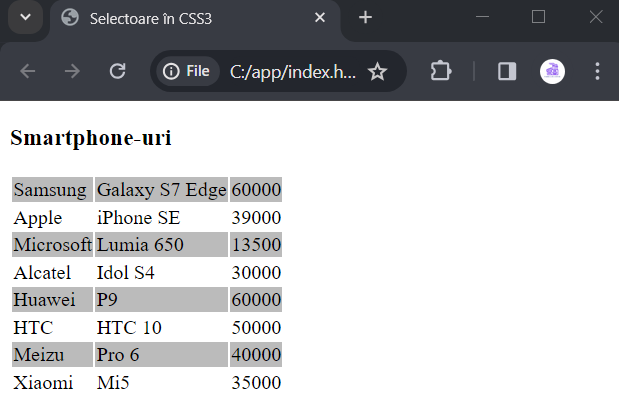Reload the current page
The height and width of the screenshot is (403, 619).
[117, 71]
